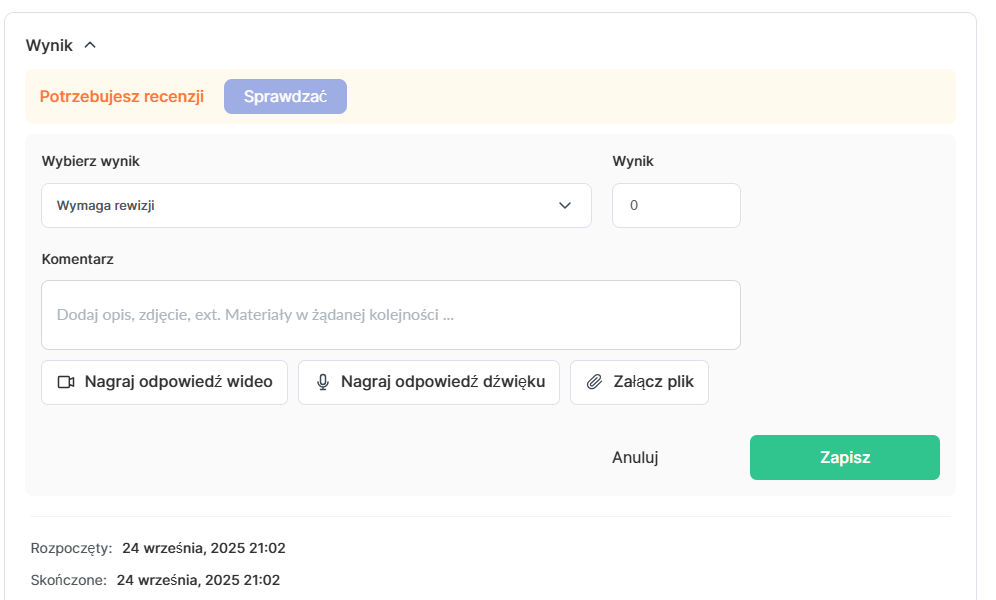Click the Rozpoczęty date value
This screenshot has height=600, width=996.
(x=204, y=548)
